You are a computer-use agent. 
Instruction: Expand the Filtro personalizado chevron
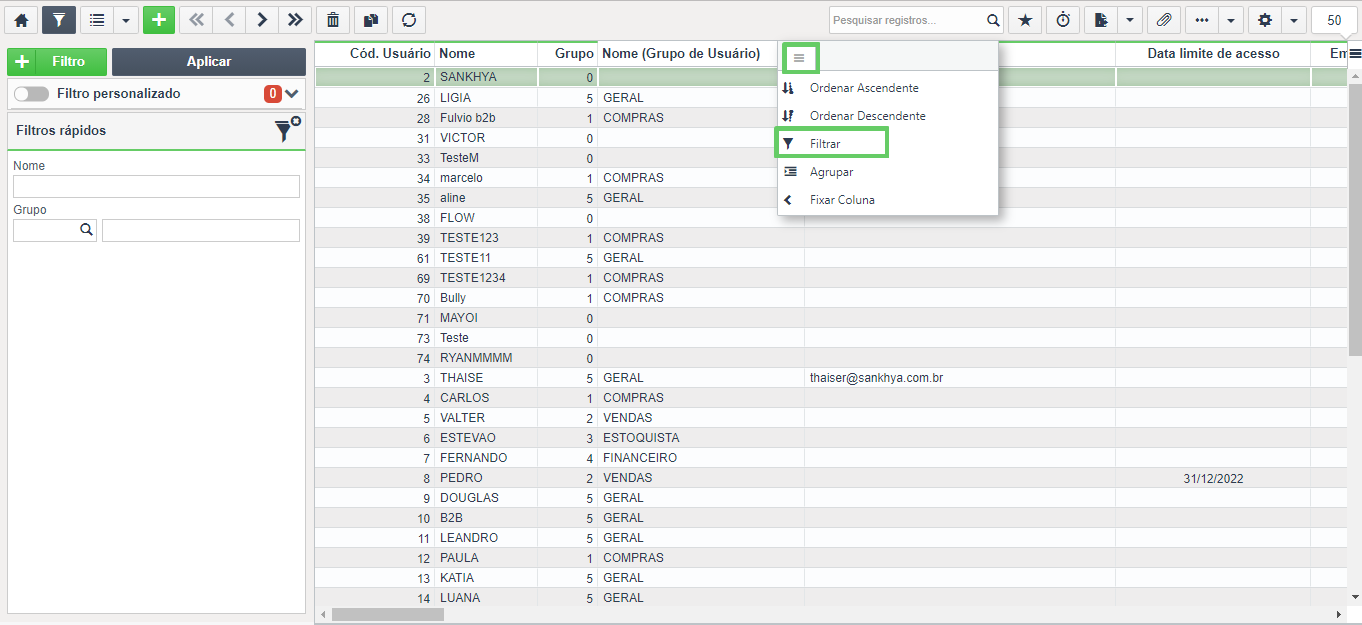[292, 94]
